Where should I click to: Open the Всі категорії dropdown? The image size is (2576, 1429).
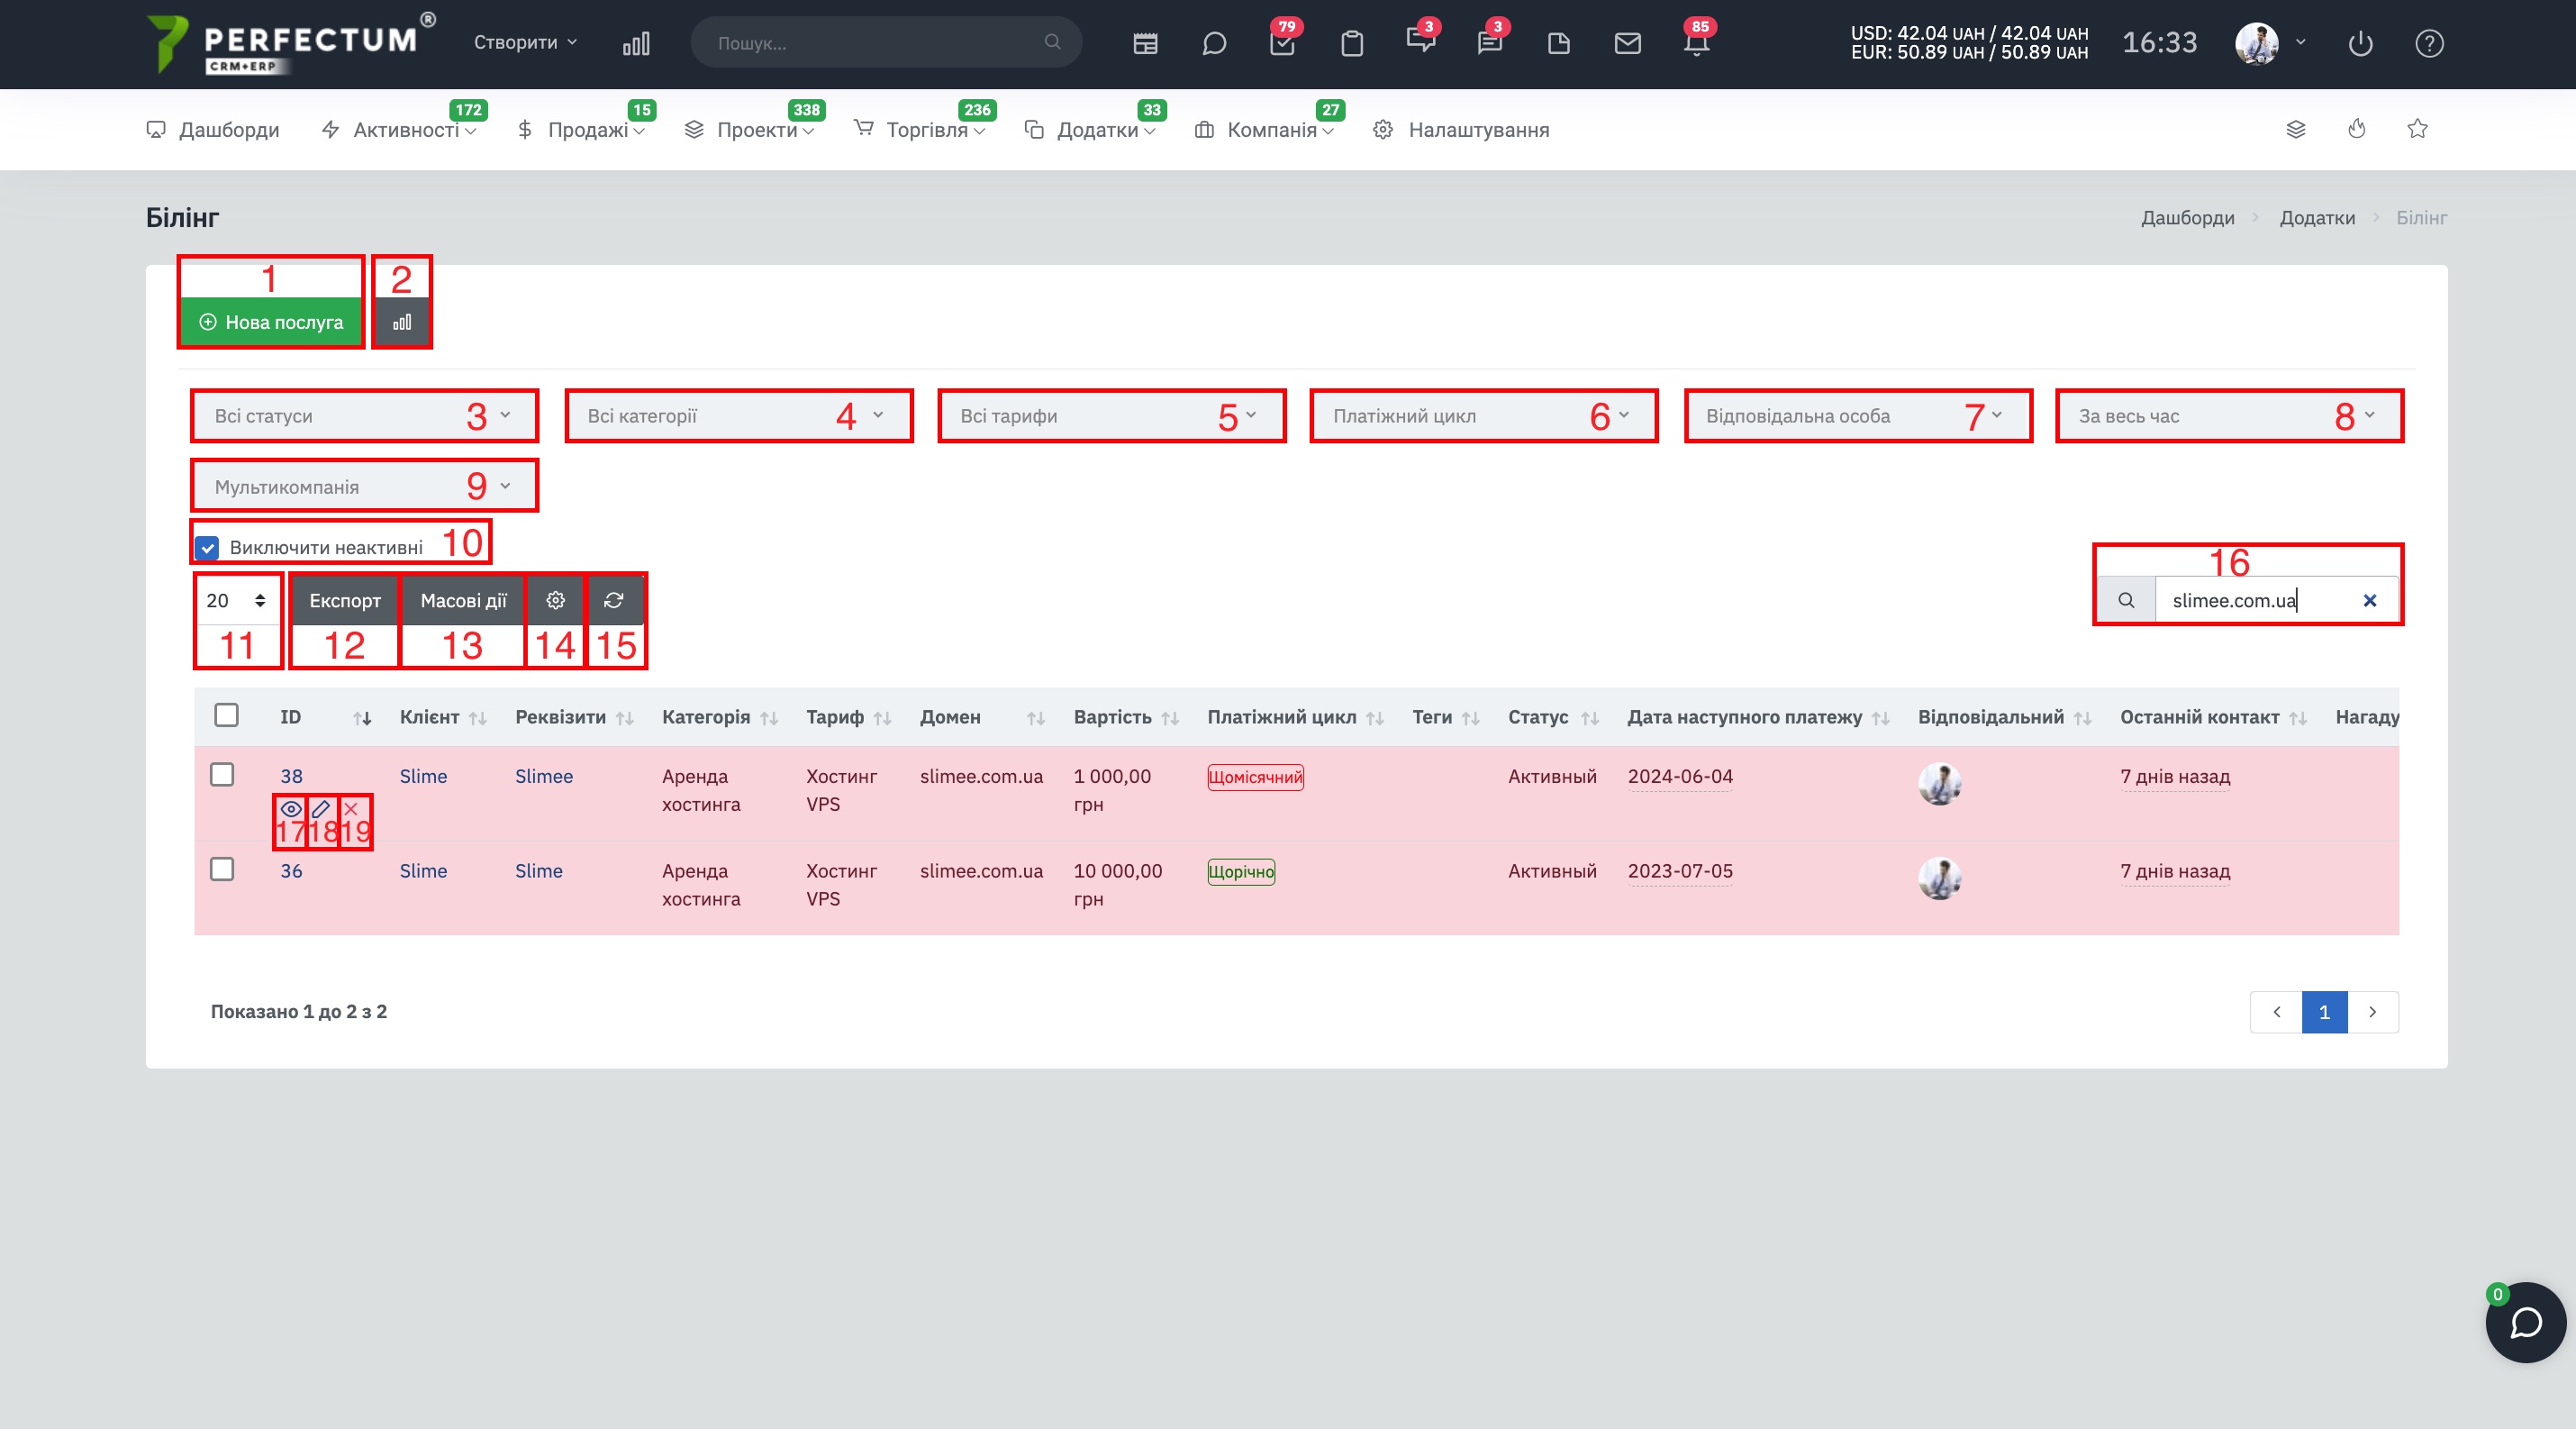point(738,416)
